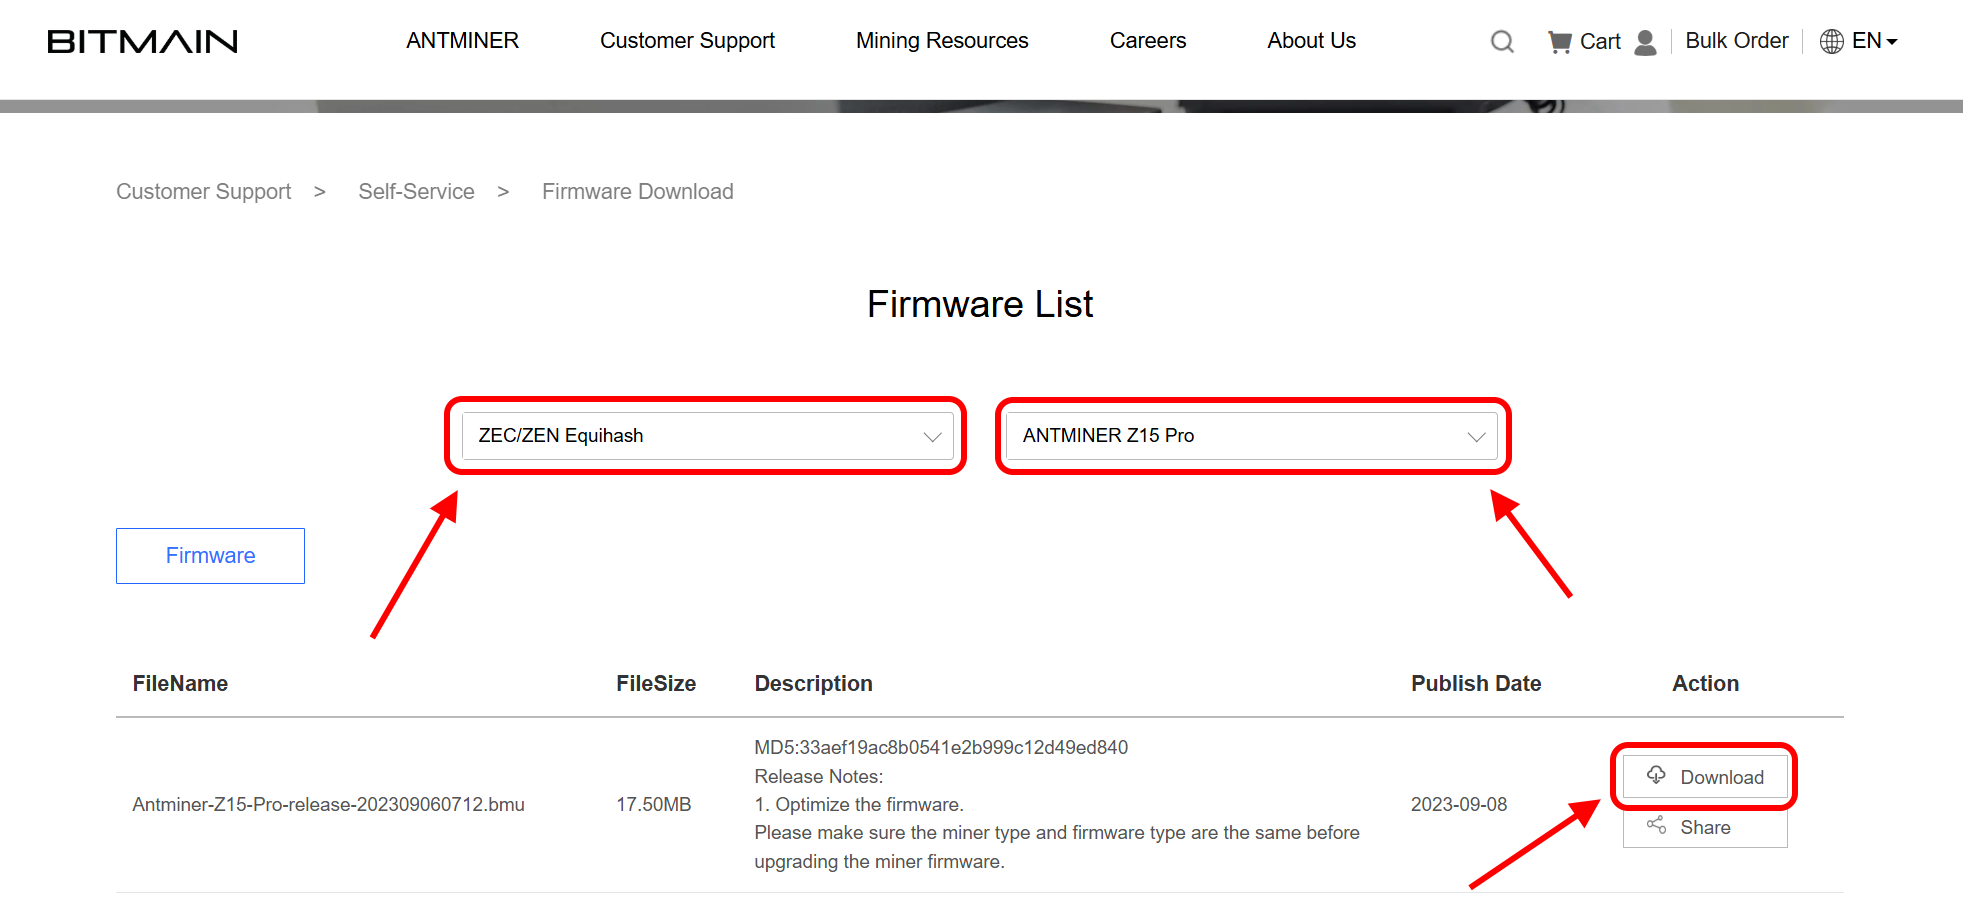Screen dimensions: 1963x906
Task: Open the ANTMINER Z15 Pro model dropdown
Action: [x=1251, y=436]
